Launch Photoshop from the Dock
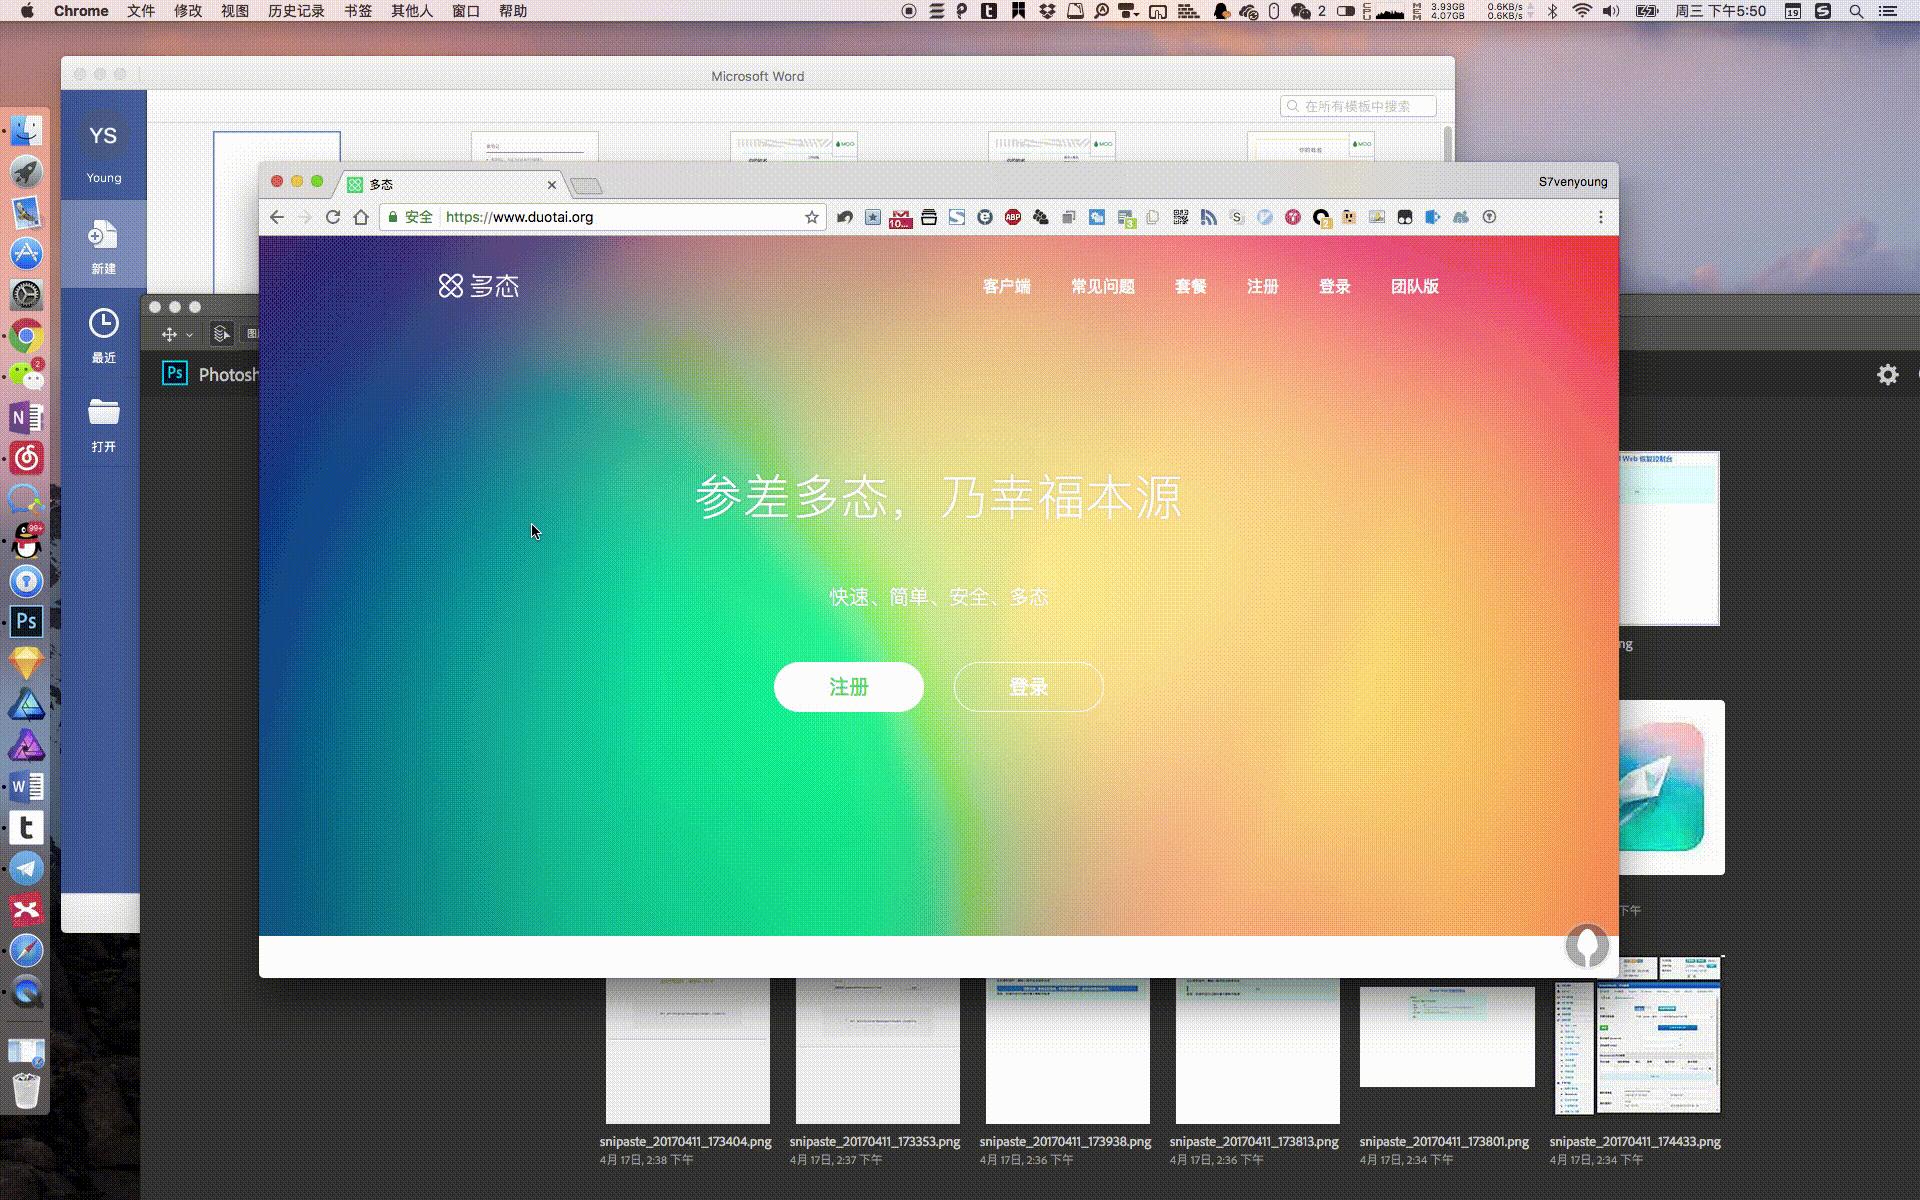Viewport: 1920px width, 1200px height. (x=25, y=621)
